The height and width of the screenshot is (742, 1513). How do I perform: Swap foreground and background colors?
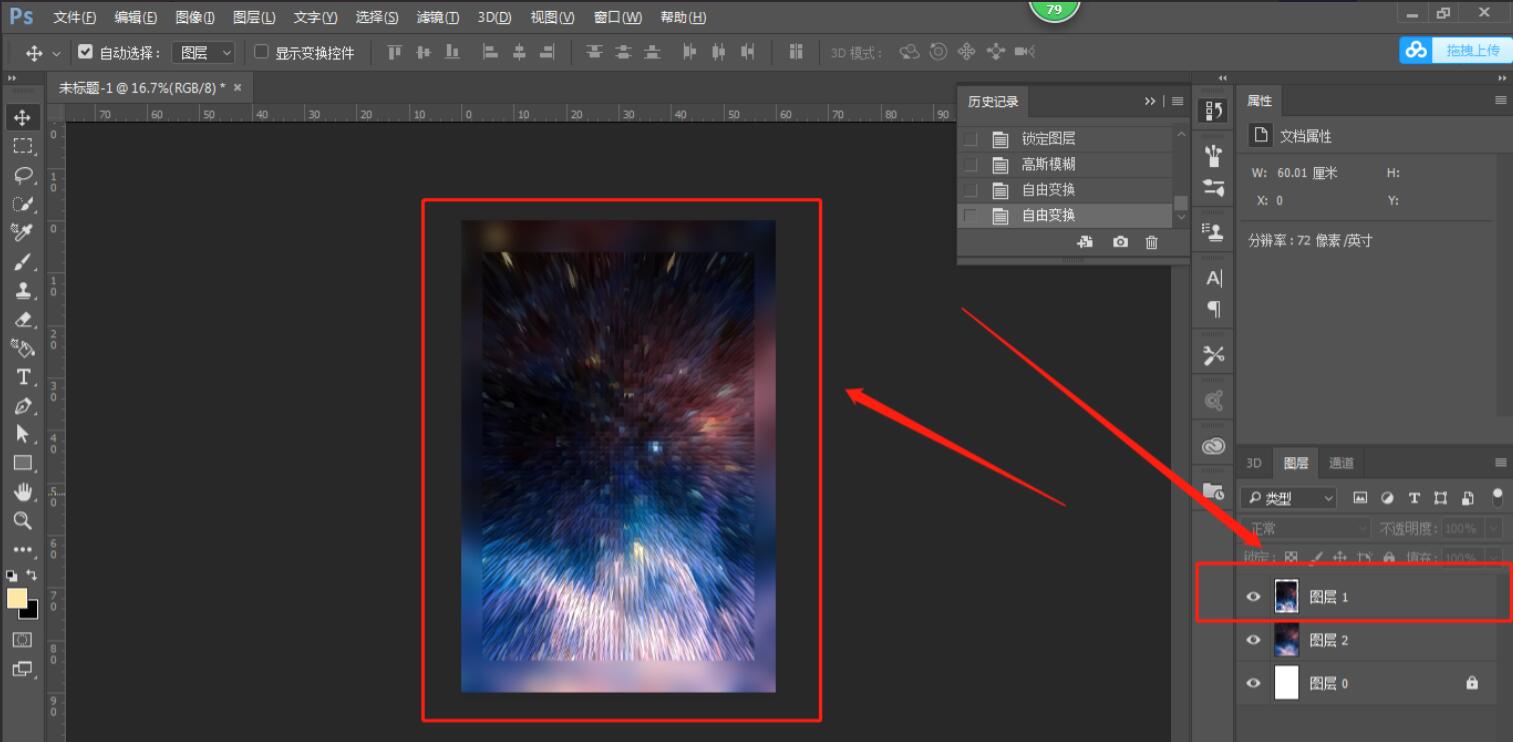[x=32, y=575]
